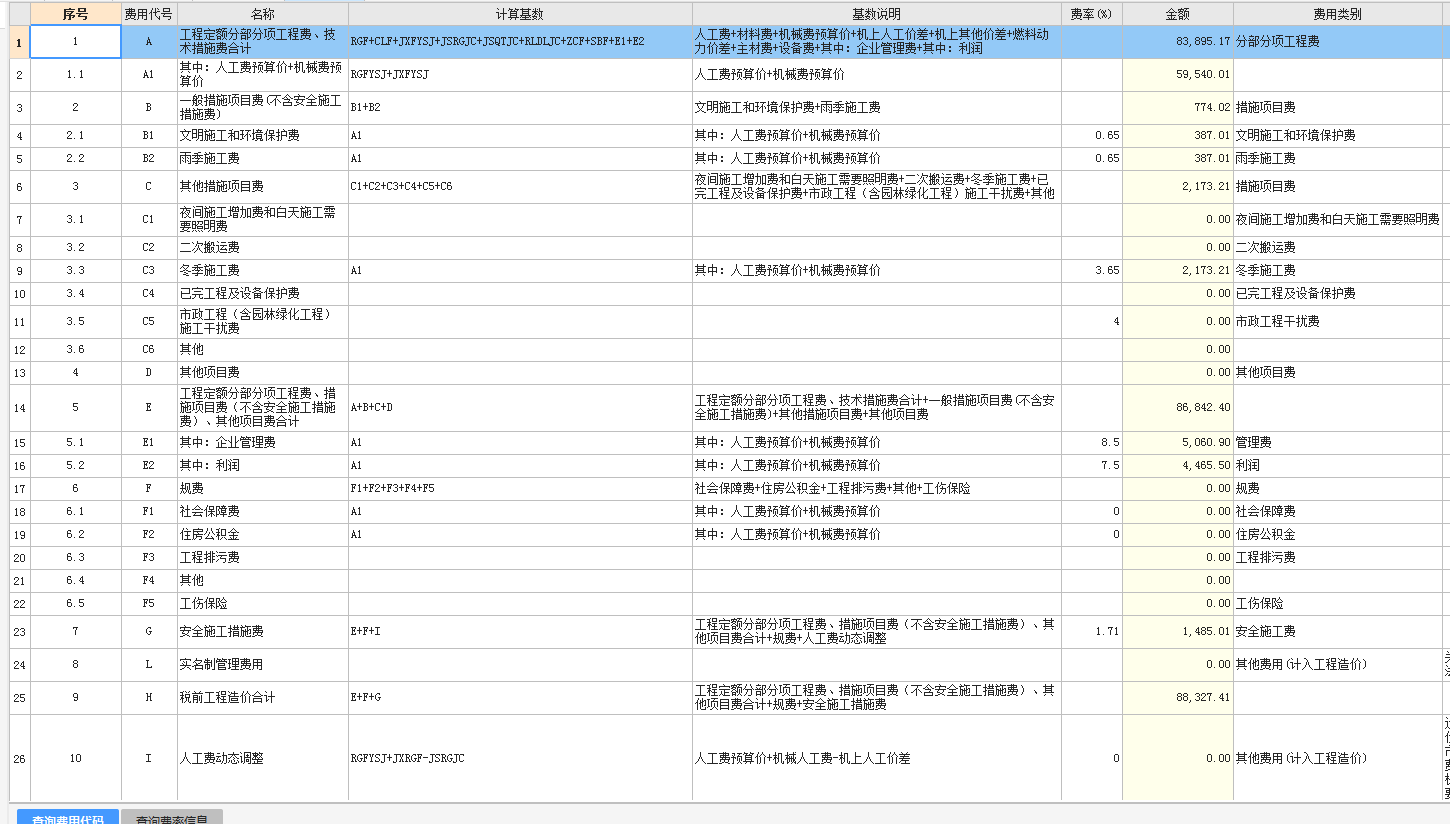Click the 名称 column header
1450x824 pixels.
coord(262,14)
